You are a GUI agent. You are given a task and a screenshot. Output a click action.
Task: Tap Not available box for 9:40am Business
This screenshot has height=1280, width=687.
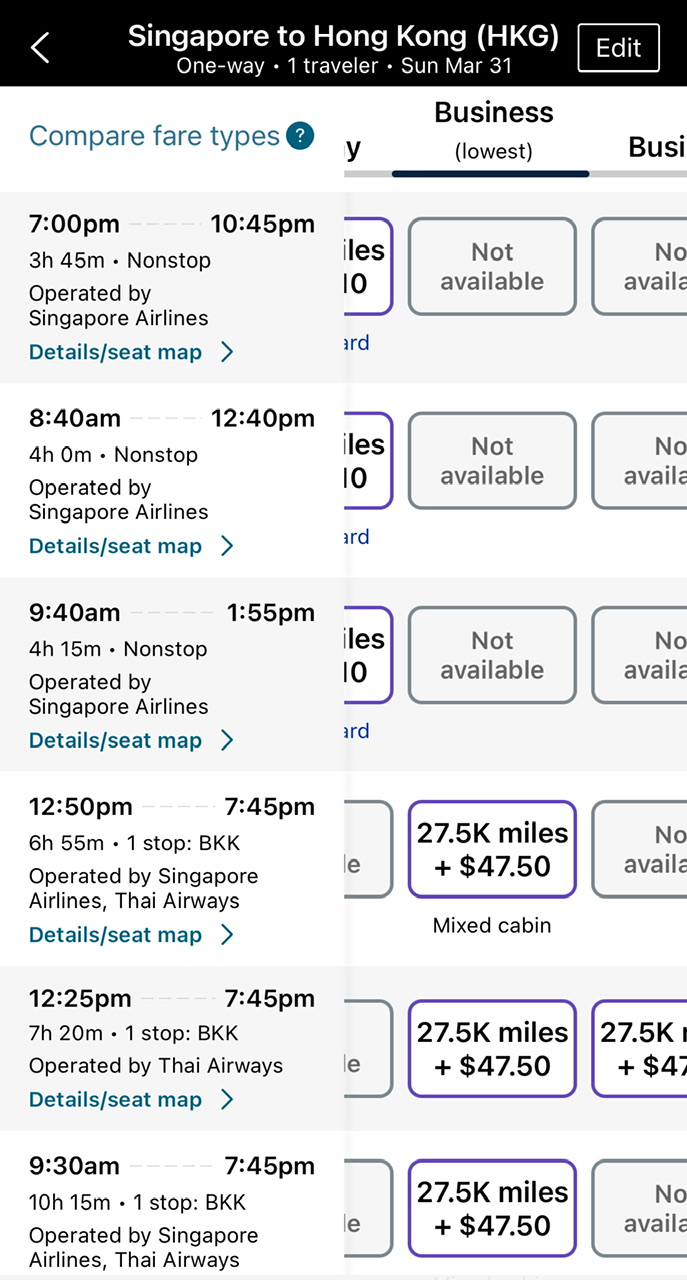click(492, 655)
